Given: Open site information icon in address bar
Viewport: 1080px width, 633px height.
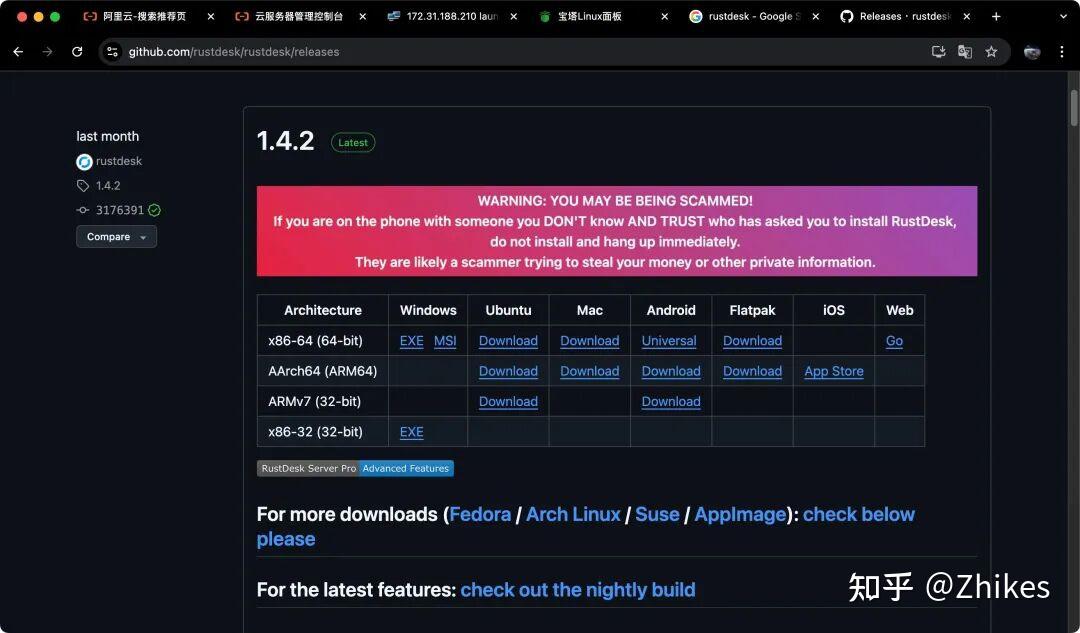Looking at the screenshot, I should pos(112,52).
